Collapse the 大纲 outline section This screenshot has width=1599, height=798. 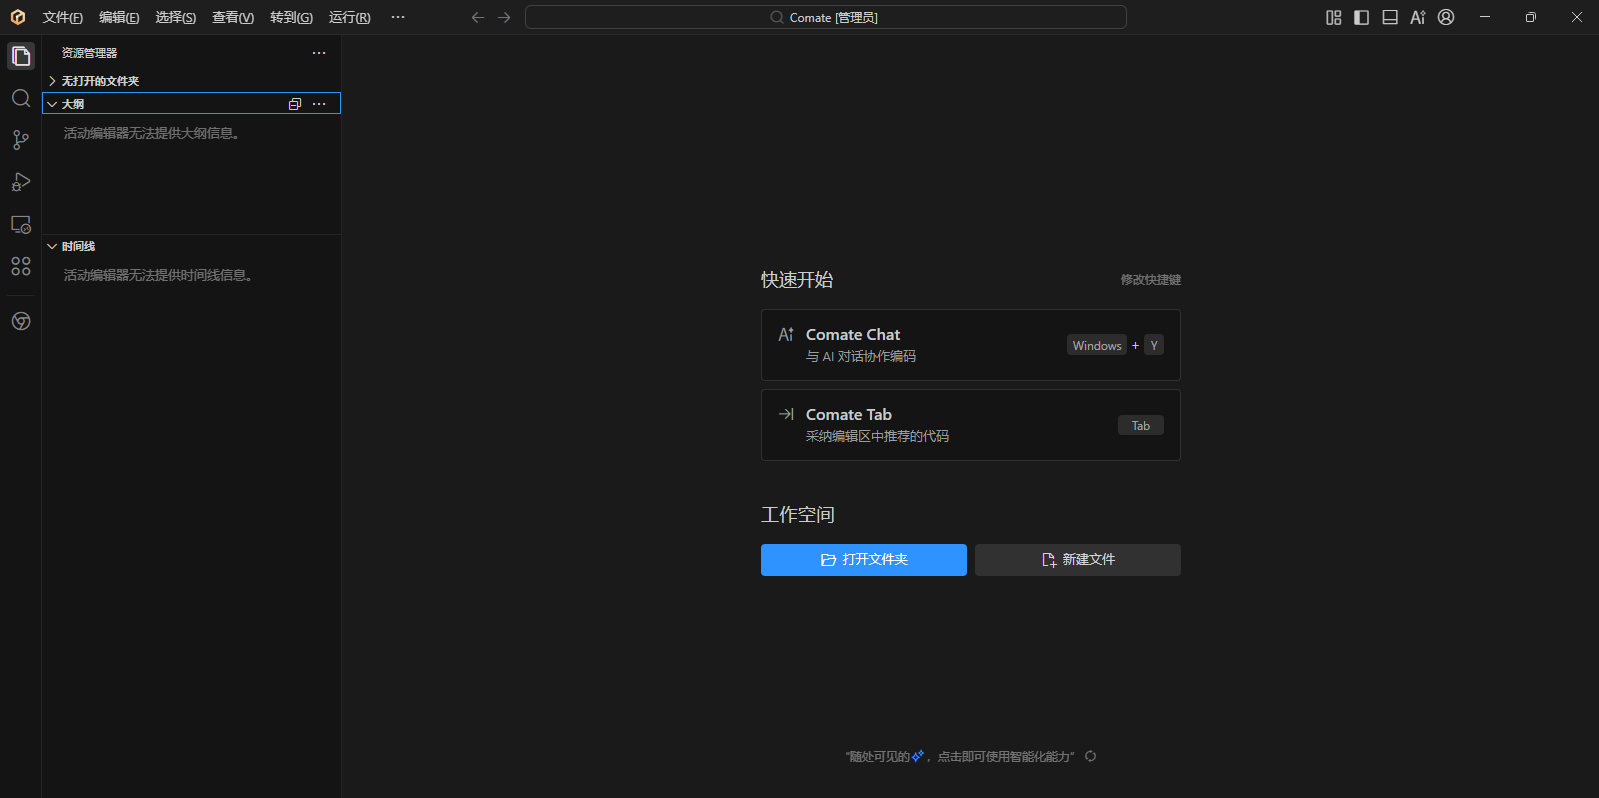(73, 104)
